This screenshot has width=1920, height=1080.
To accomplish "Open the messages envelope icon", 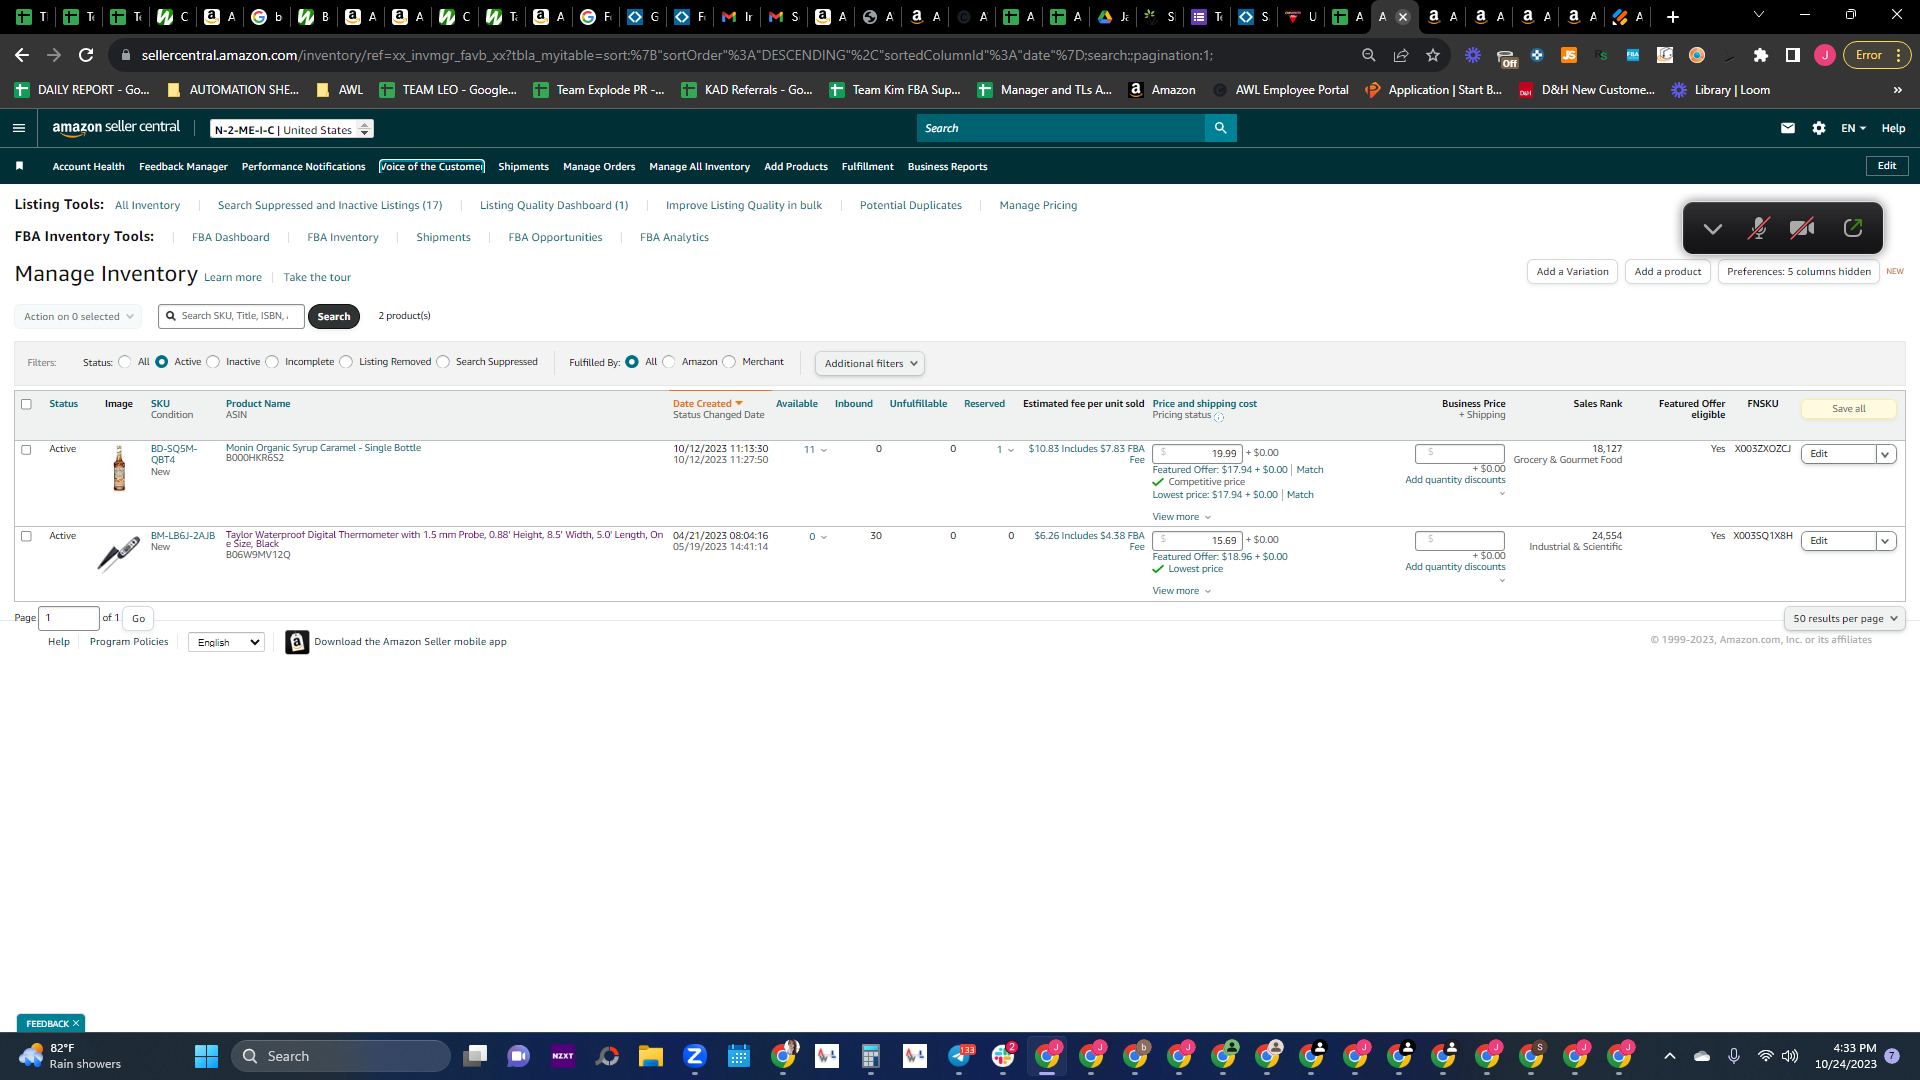I will point(1788,128).
